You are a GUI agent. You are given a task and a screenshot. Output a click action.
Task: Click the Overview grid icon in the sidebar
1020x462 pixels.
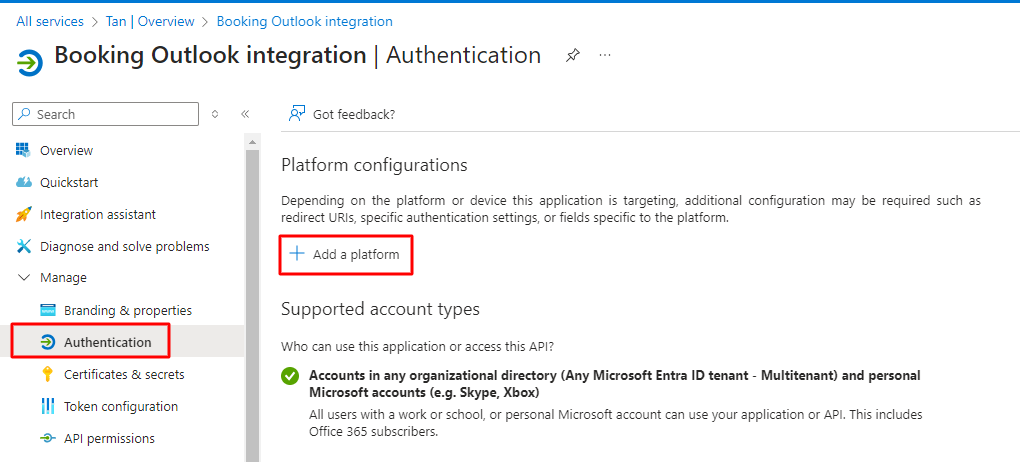click(23, 150)
